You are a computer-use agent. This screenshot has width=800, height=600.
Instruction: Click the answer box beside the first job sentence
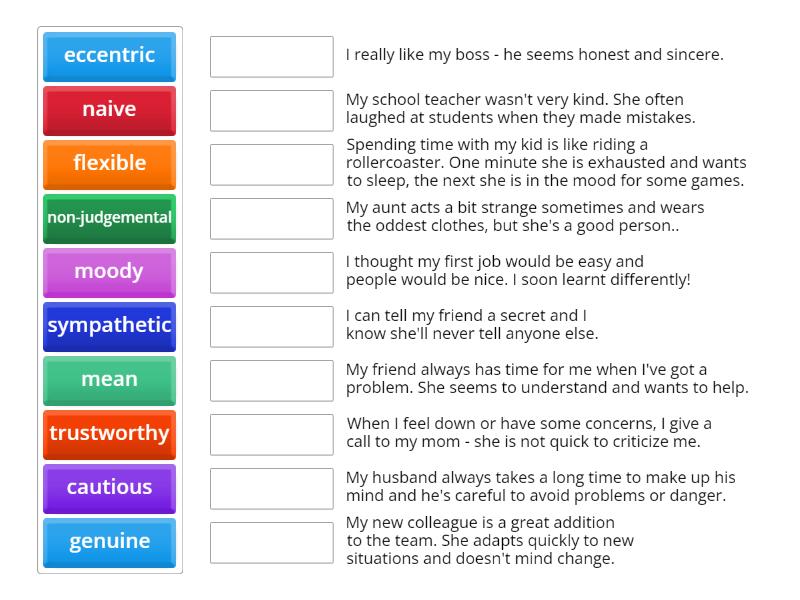click(271, 271)
